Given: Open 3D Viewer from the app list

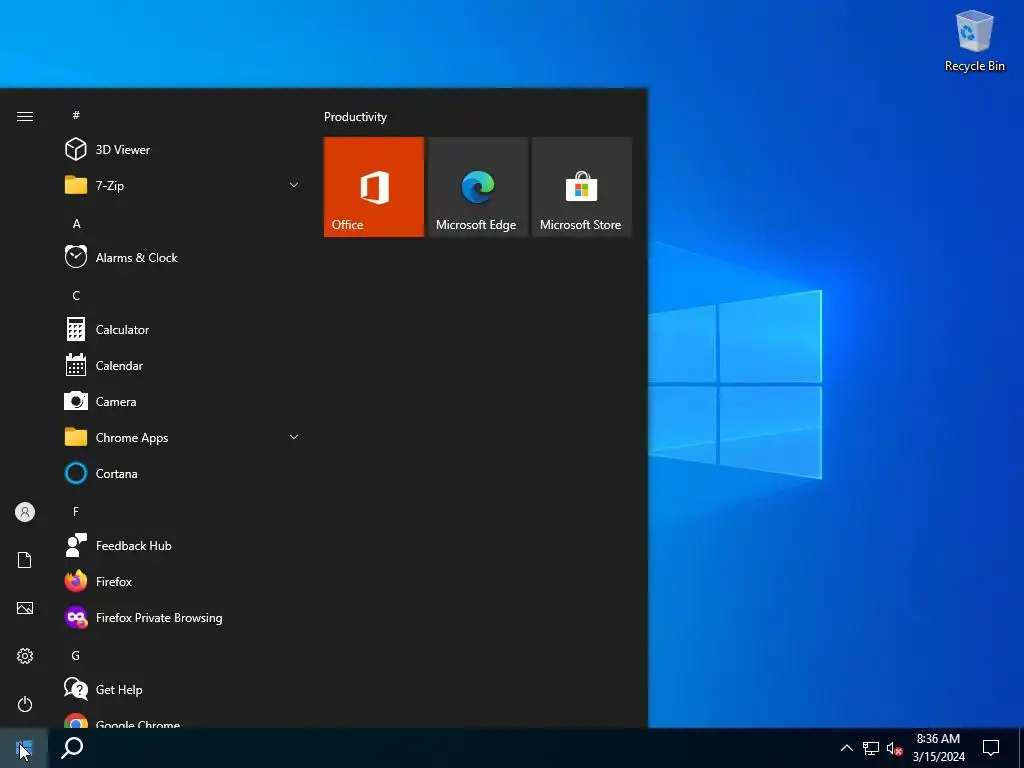Looking at the screenshot, I should point(183,150).
